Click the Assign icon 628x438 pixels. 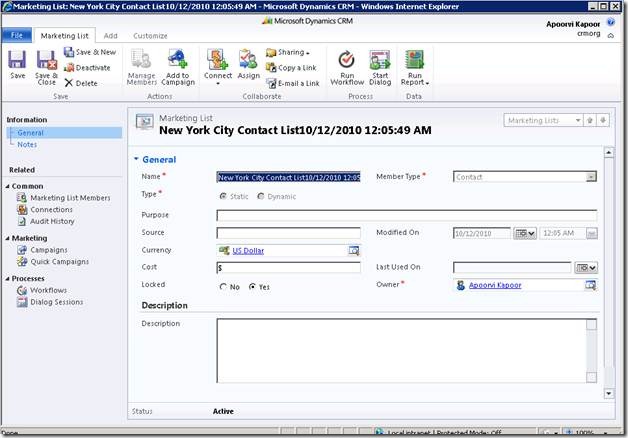pos(248,64)
